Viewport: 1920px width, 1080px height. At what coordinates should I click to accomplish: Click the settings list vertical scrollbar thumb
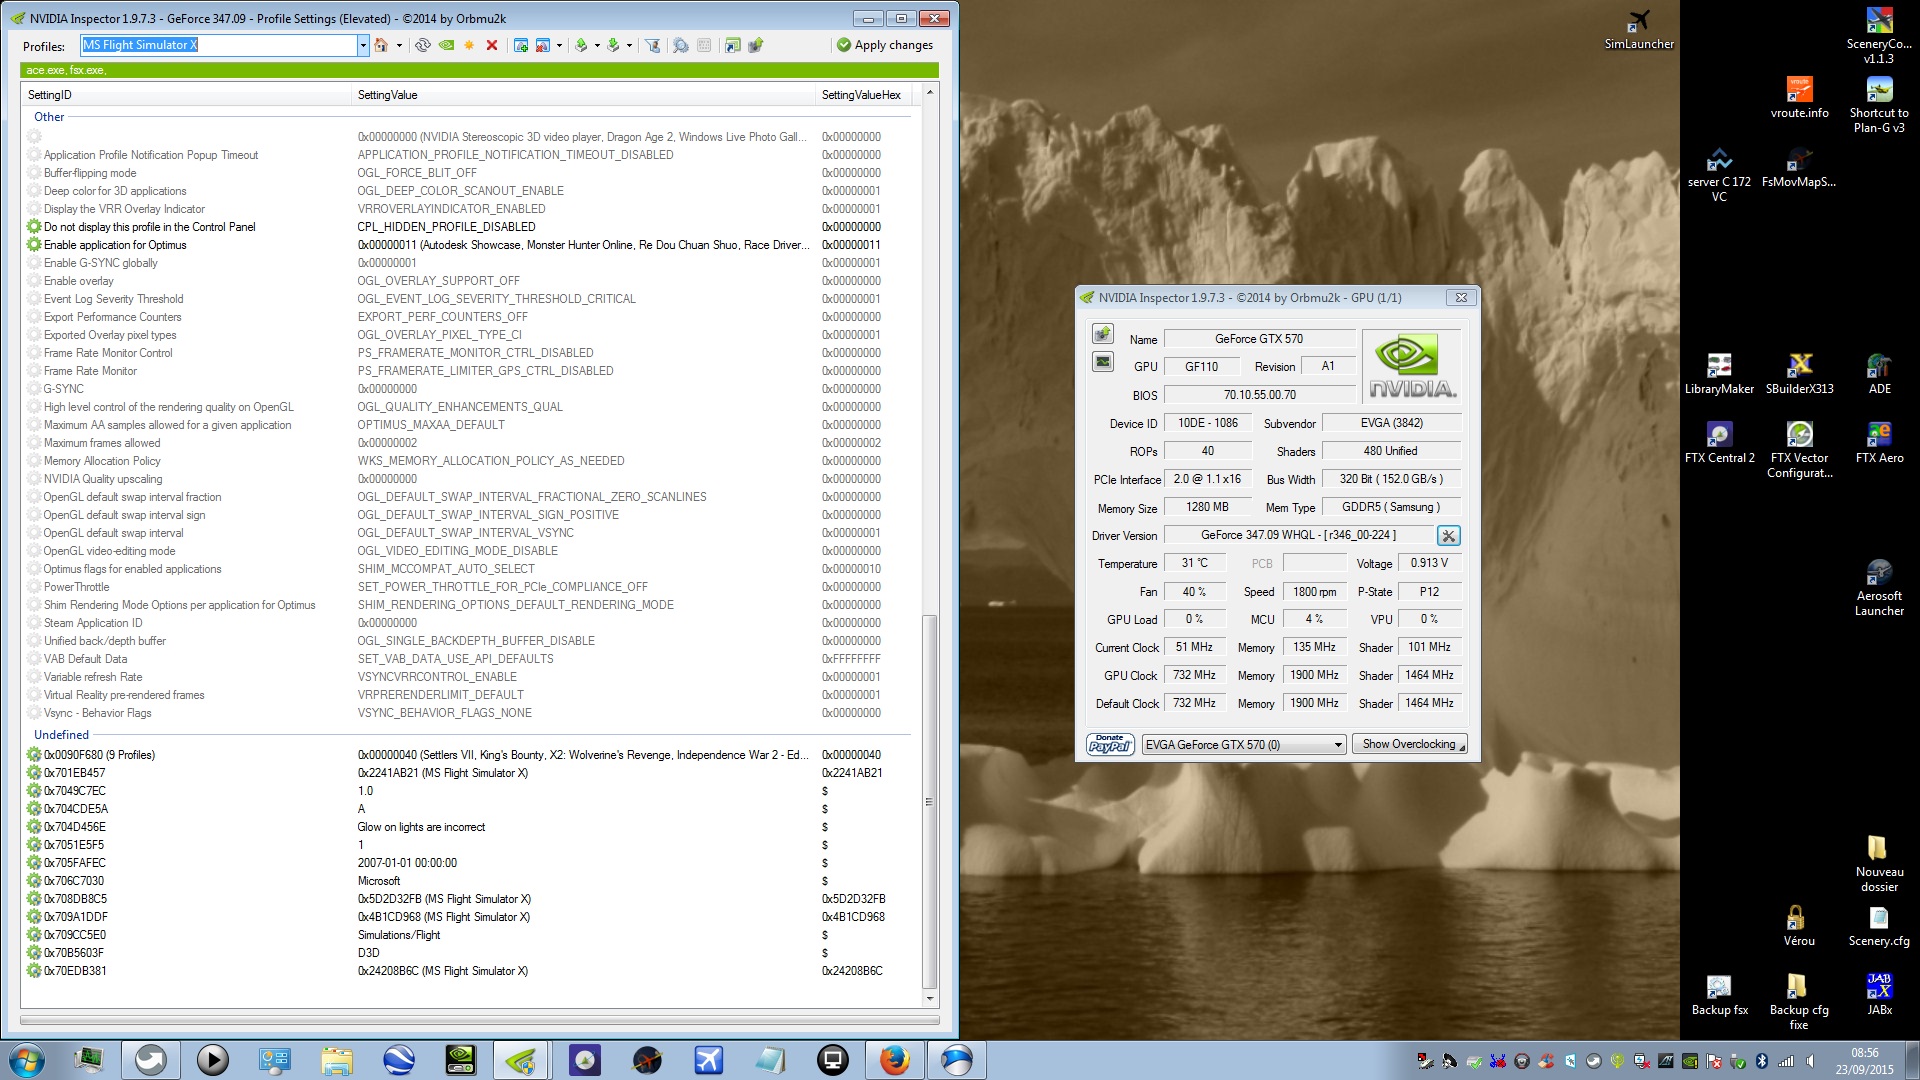pyautogui.click(x=929, y=800)
